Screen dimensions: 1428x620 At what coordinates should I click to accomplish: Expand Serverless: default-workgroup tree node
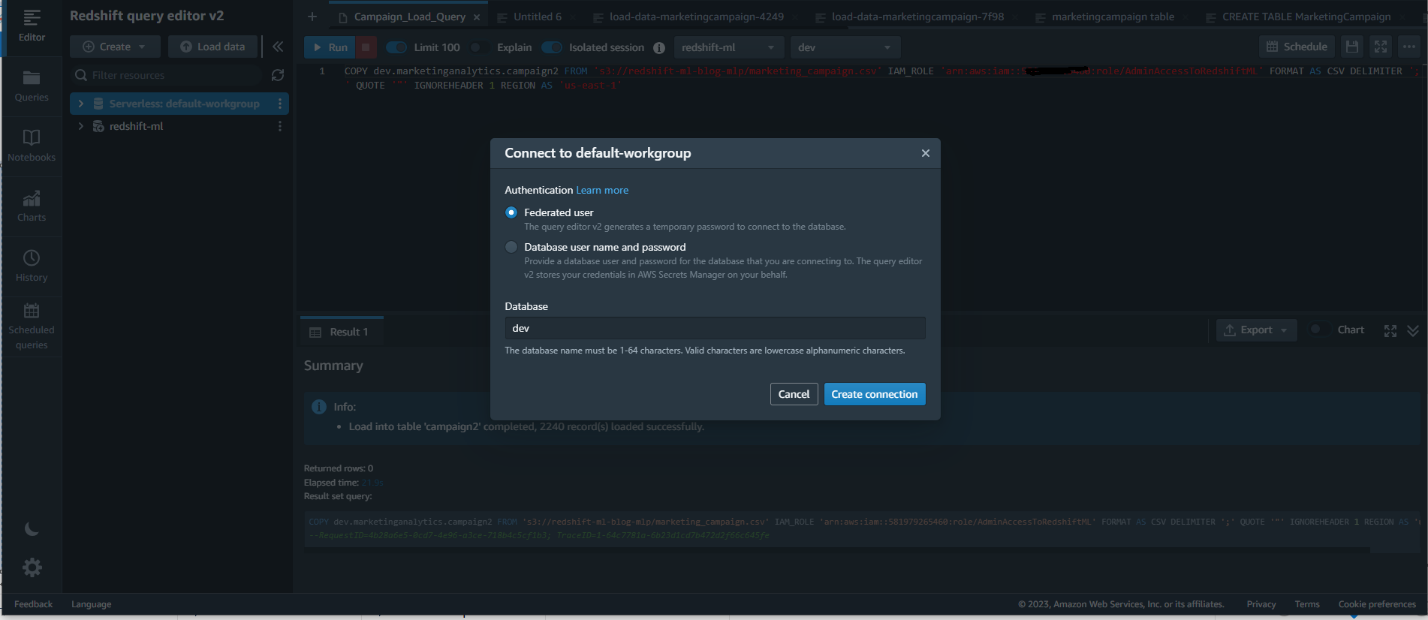point(80,104)
